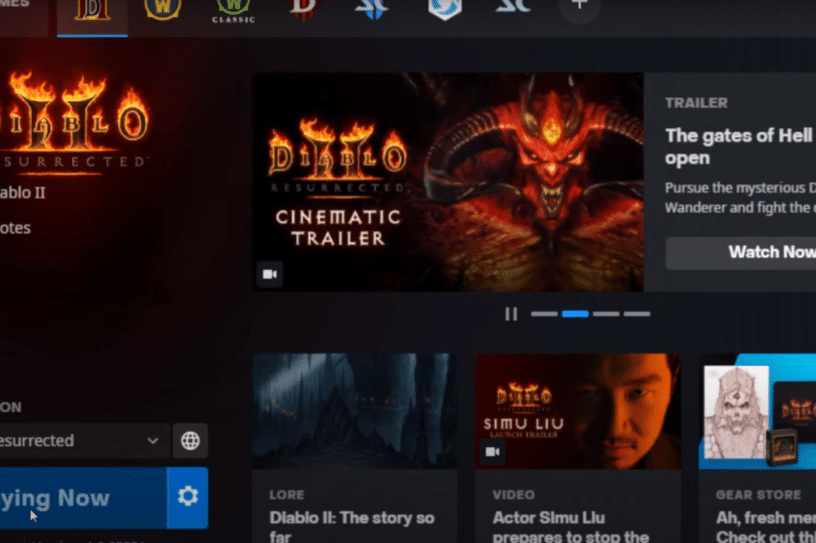Open the Heroes of the Storm icon
The height and width of the screenshot is (543, 816).
pos(444,9)
